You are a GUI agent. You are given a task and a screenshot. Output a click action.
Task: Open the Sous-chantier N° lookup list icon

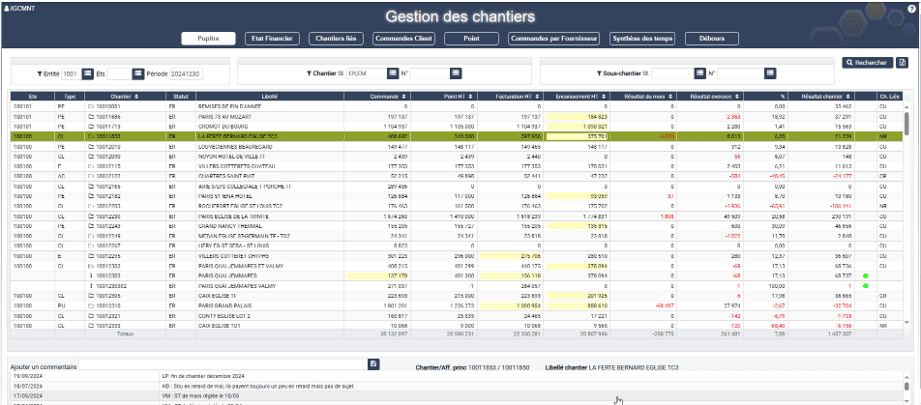point(771,73)
